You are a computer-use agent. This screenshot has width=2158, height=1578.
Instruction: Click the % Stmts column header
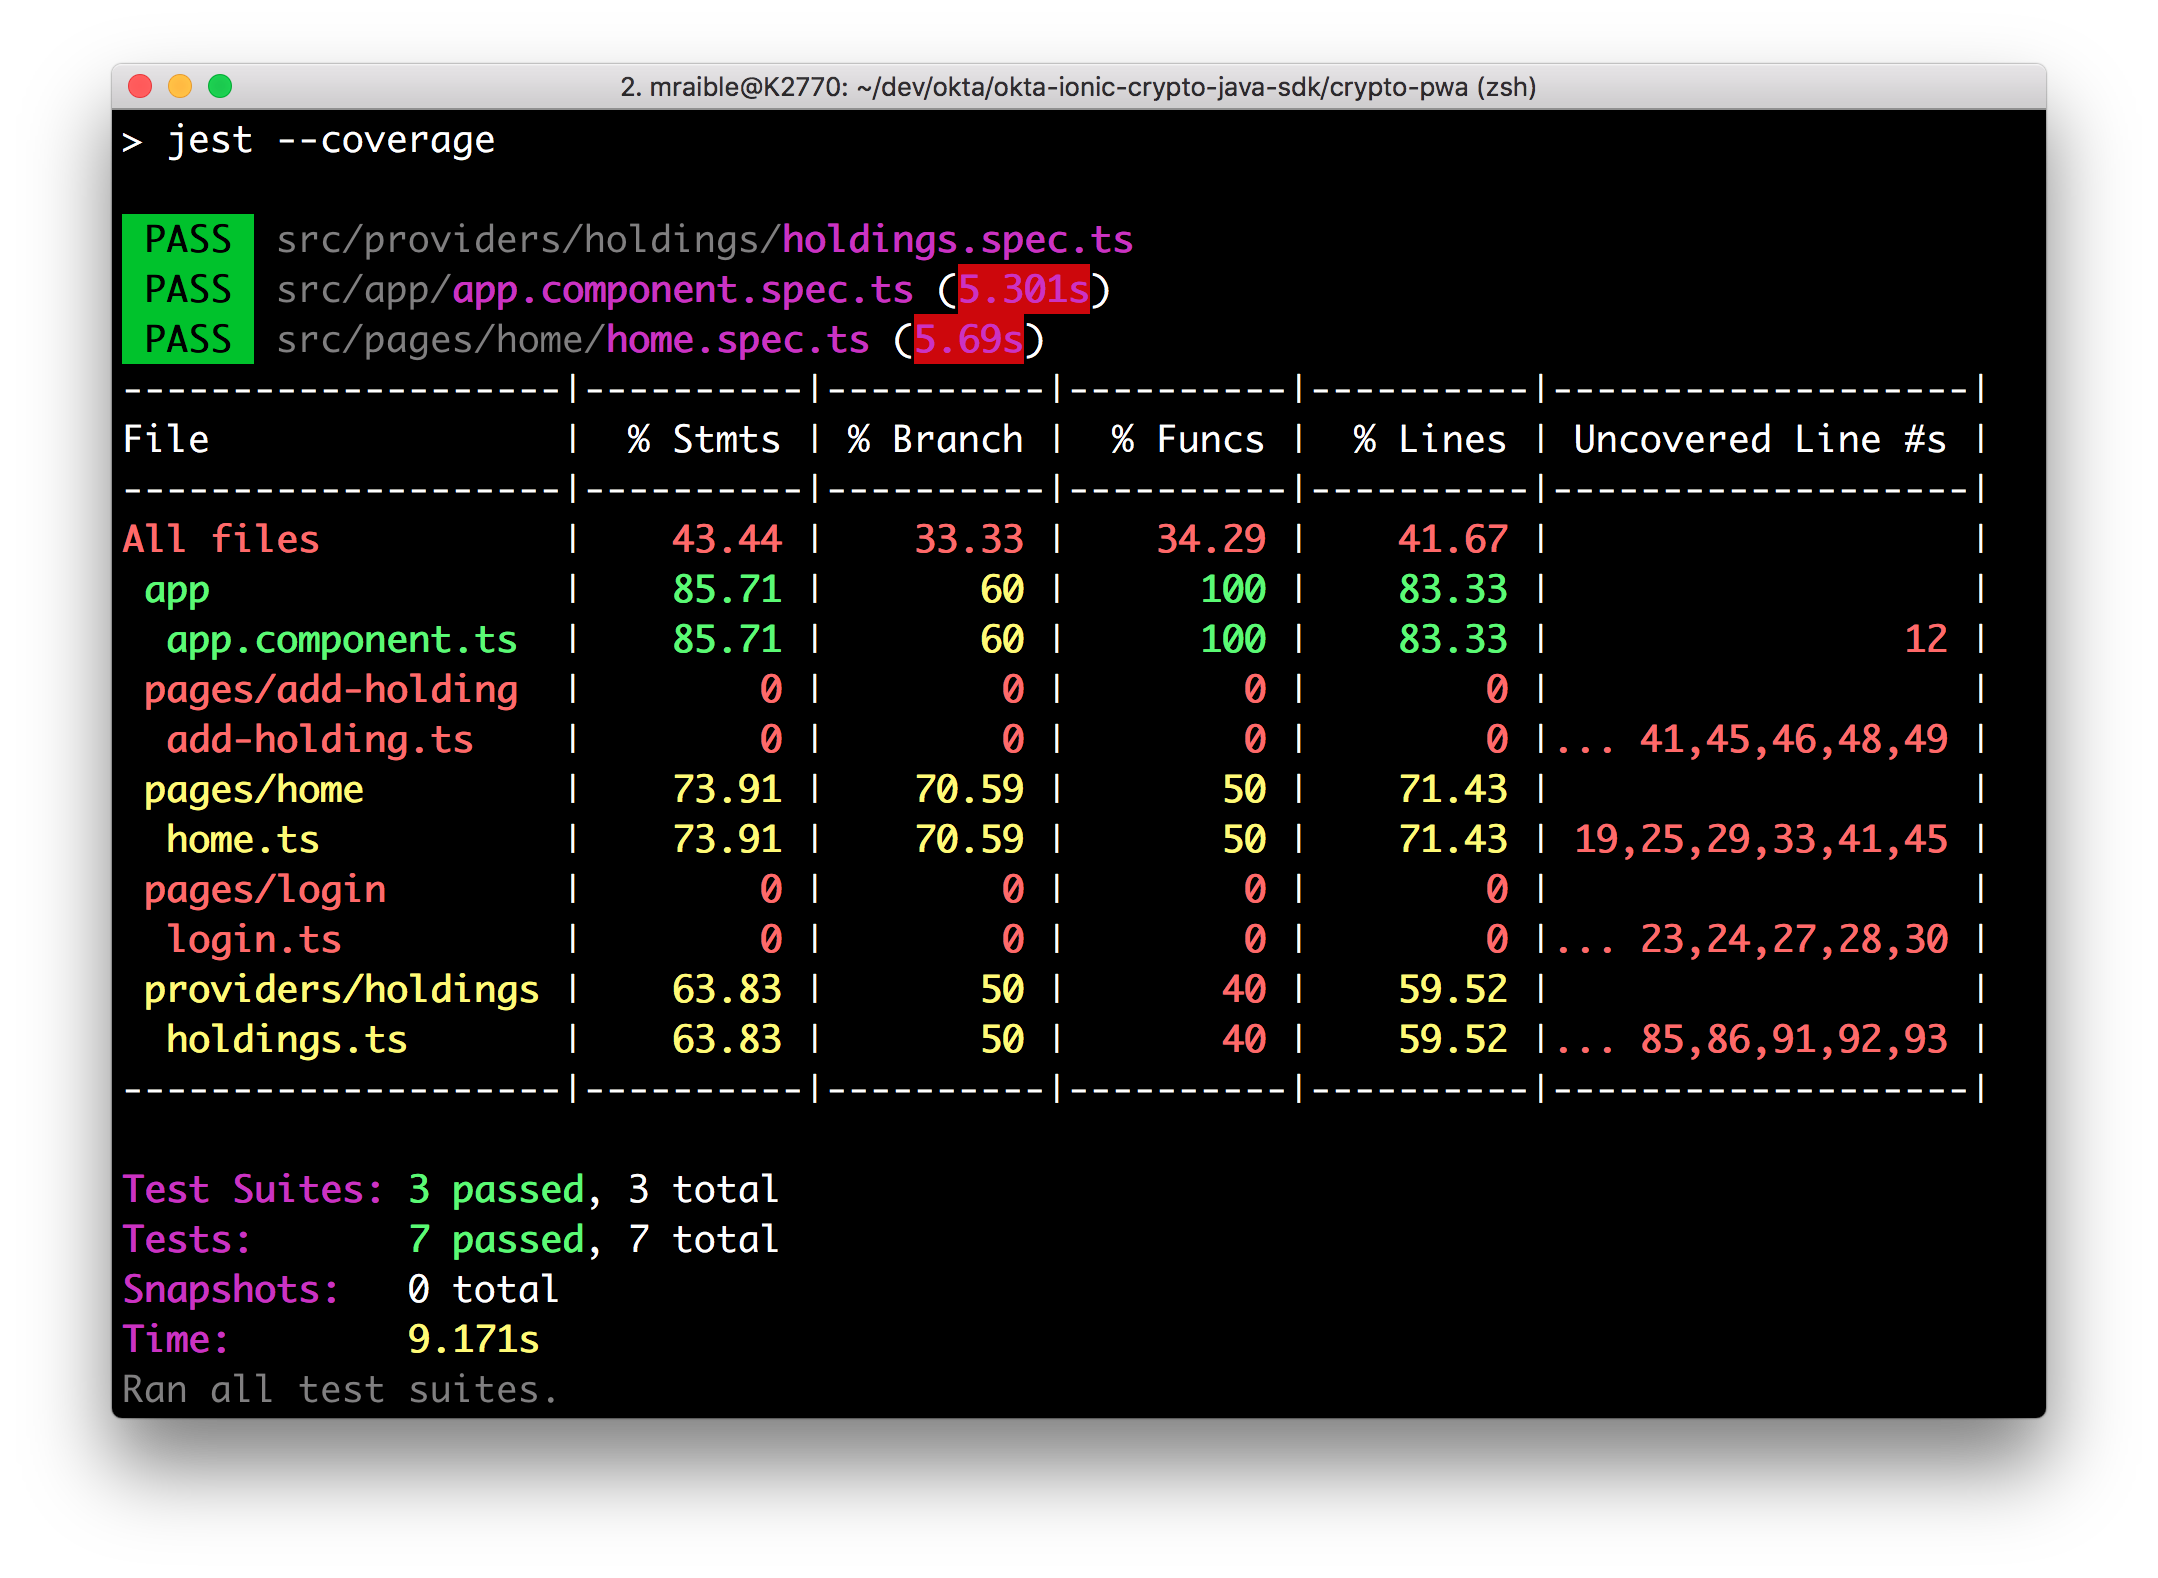click(704, 440)
